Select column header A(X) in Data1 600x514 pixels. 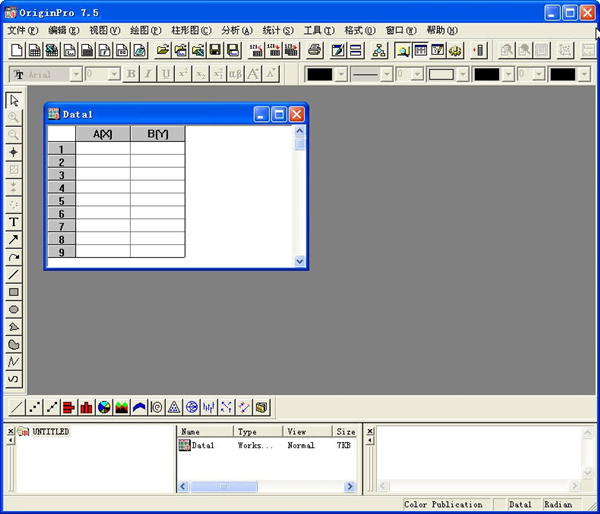pyautogui.click(x=103, y=134)
